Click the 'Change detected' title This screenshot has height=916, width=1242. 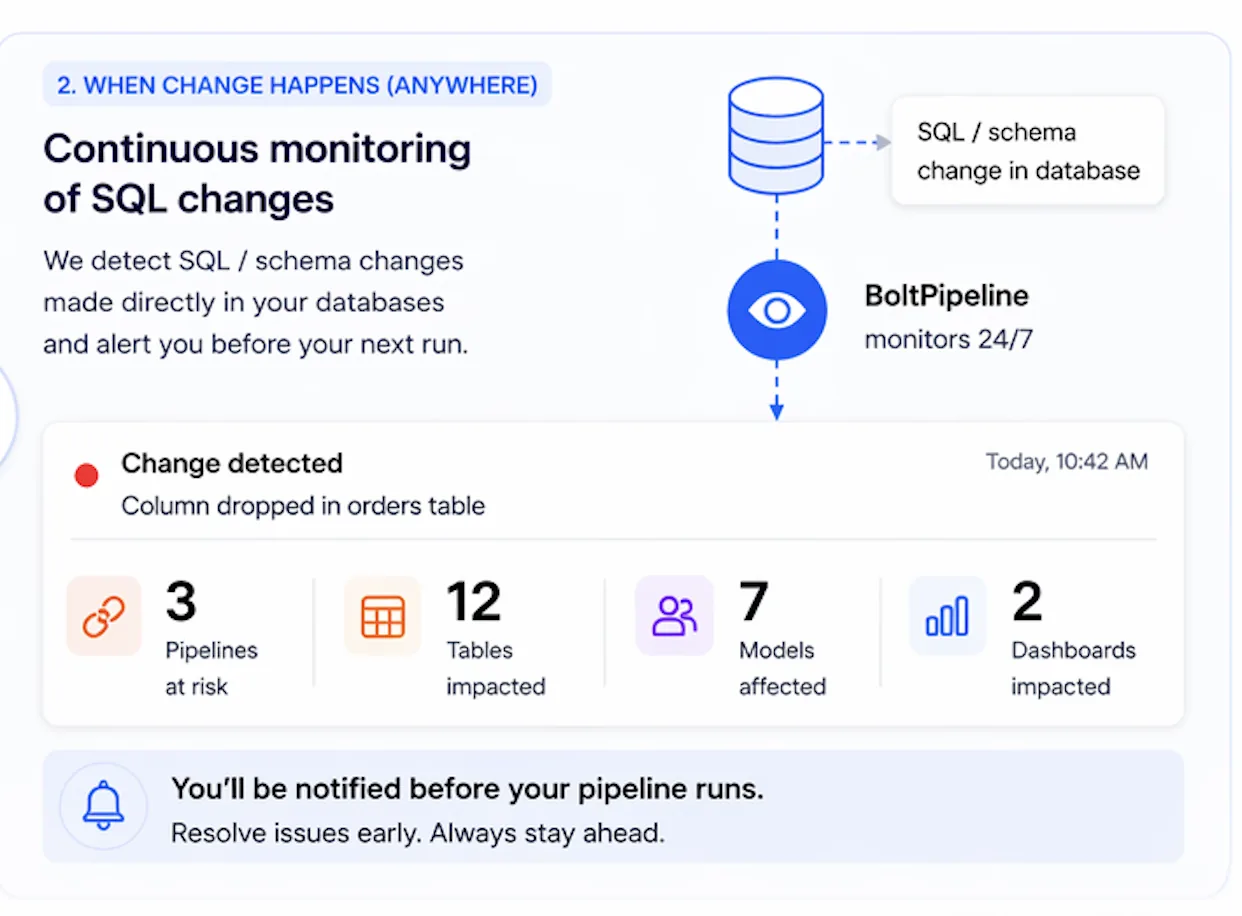tap(232, 463)
